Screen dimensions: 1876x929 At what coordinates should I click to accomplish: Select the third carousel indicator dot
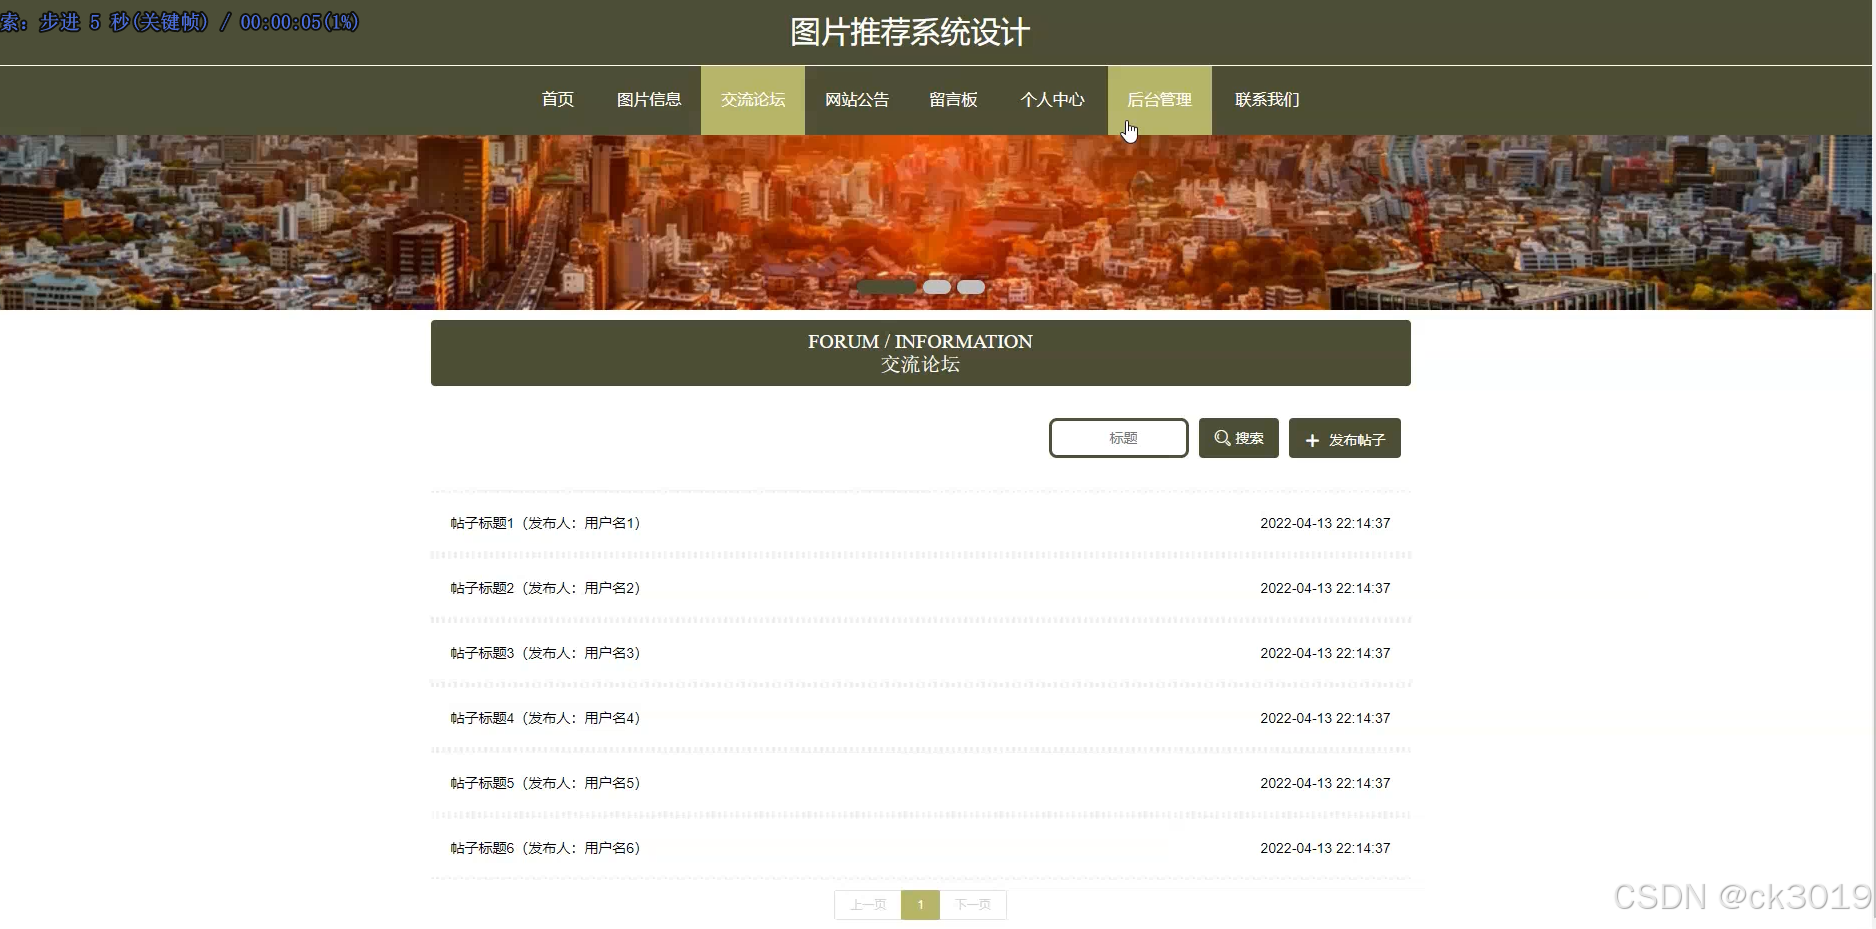(970, 287)
